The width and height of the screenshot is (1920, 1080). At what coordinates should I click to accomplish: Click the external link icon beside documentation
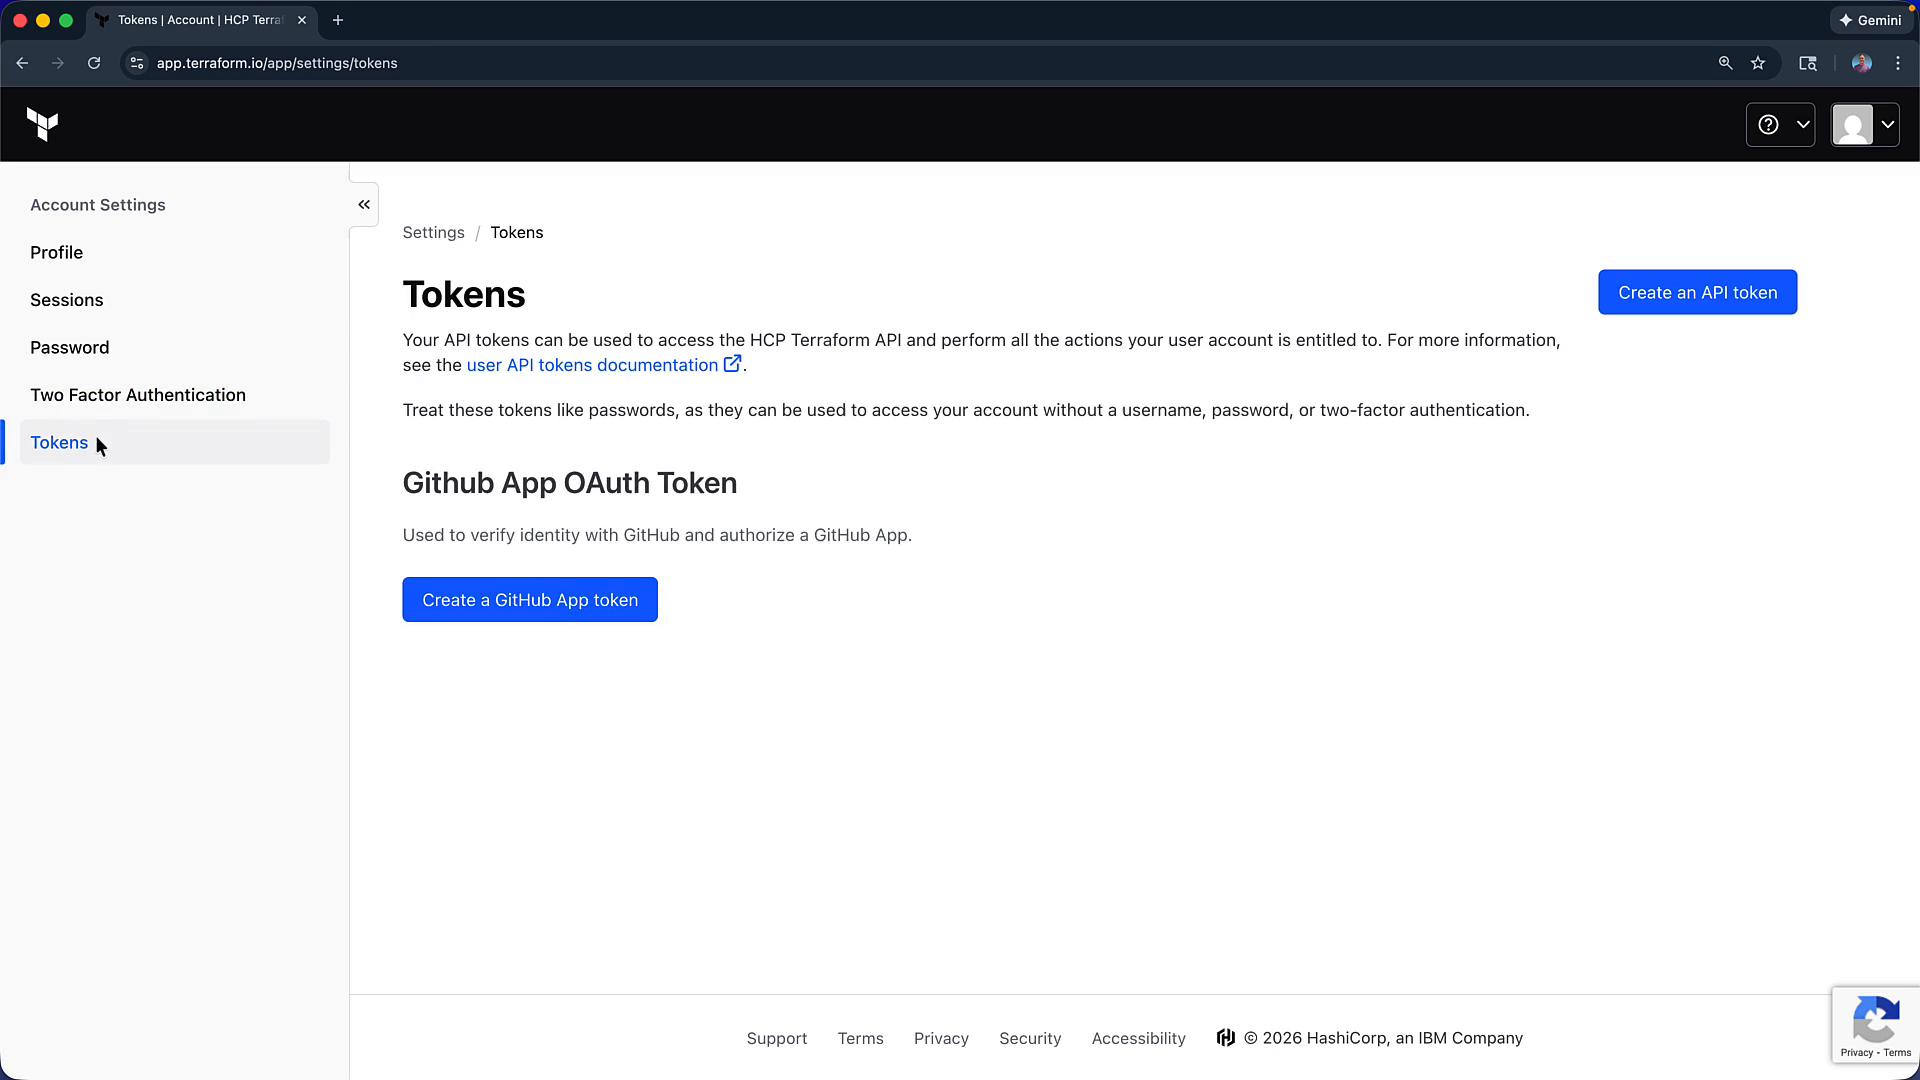point(732,364)
